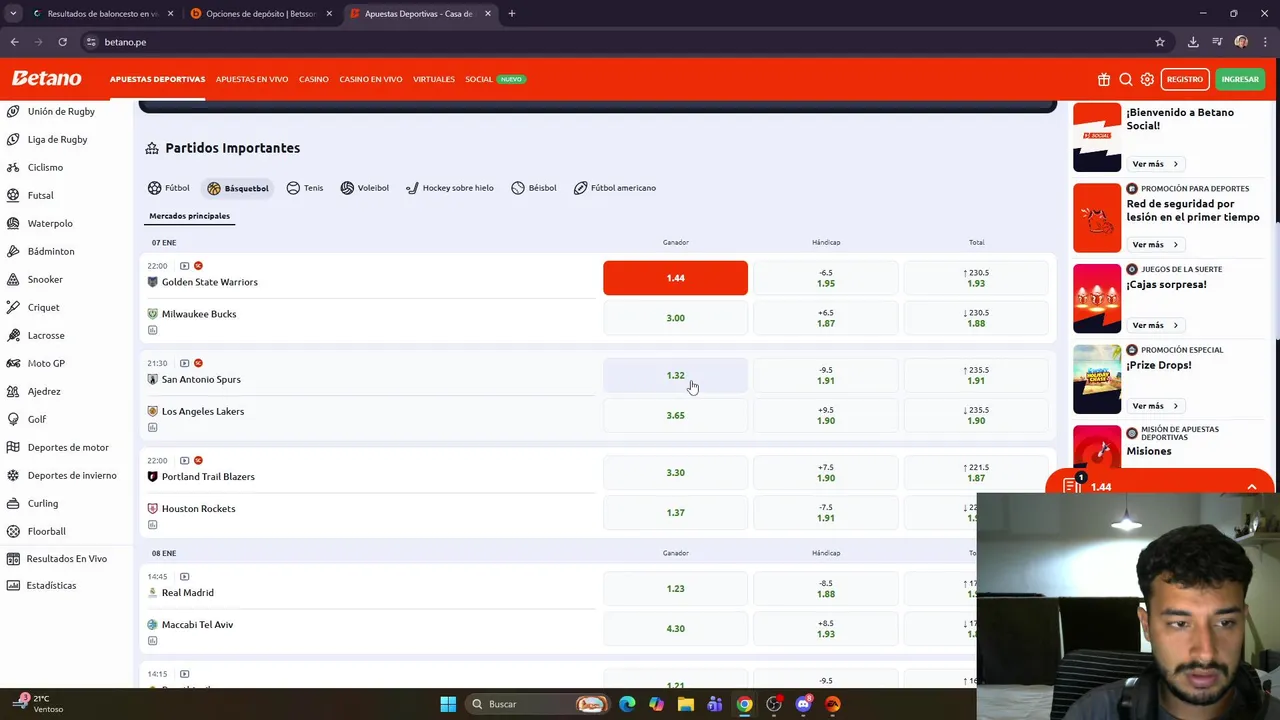
Task: Select Milwaukee Bucks winner odds 3.00
Action: [675, 318]
